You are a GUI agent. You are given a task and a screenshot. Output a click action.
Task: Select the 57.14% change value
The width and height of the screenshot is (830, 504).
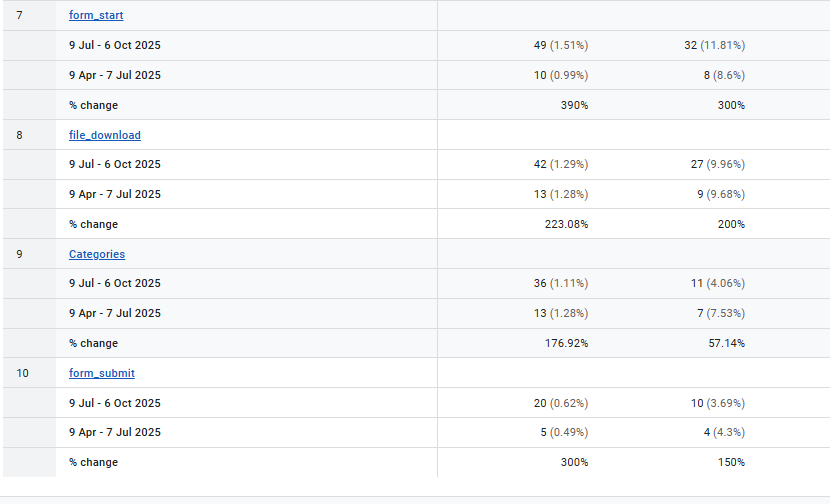[725, 343]
